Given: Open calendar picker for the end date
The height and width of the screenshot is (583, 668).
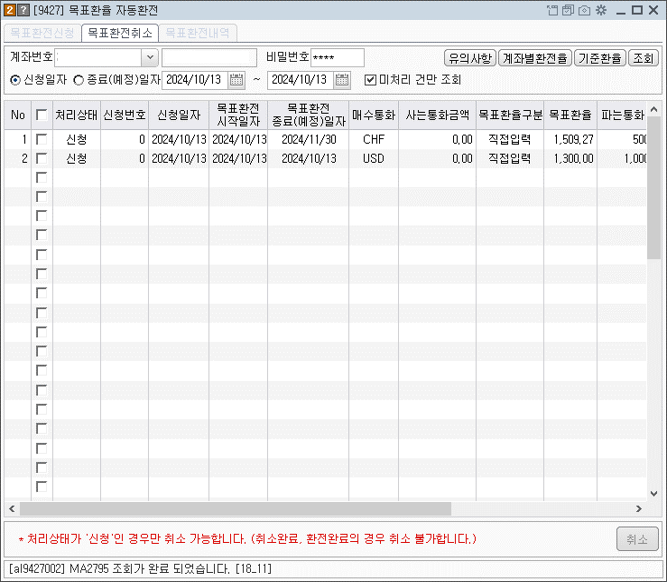Looking at the screenshot, I should pos(342,79).
